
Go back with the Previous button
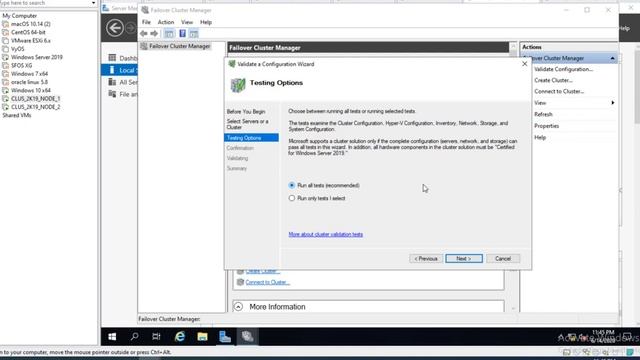(x=426, y=259)
